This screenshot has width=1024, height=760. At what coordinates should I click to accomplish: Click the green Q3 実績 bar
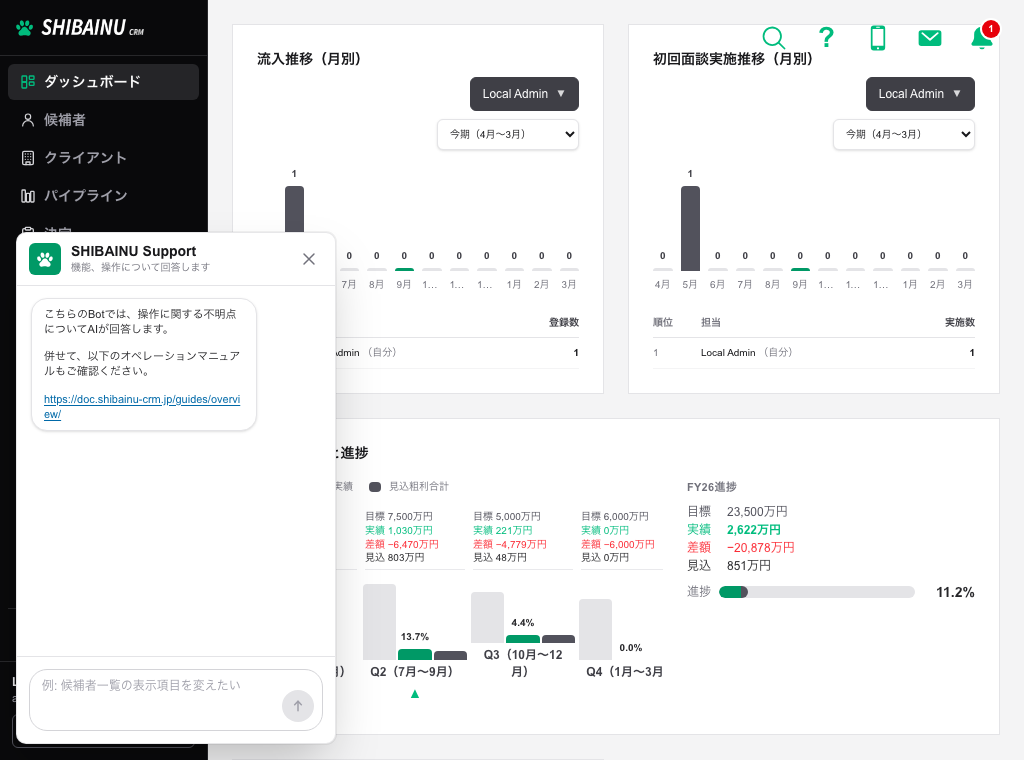pos(522,639)
